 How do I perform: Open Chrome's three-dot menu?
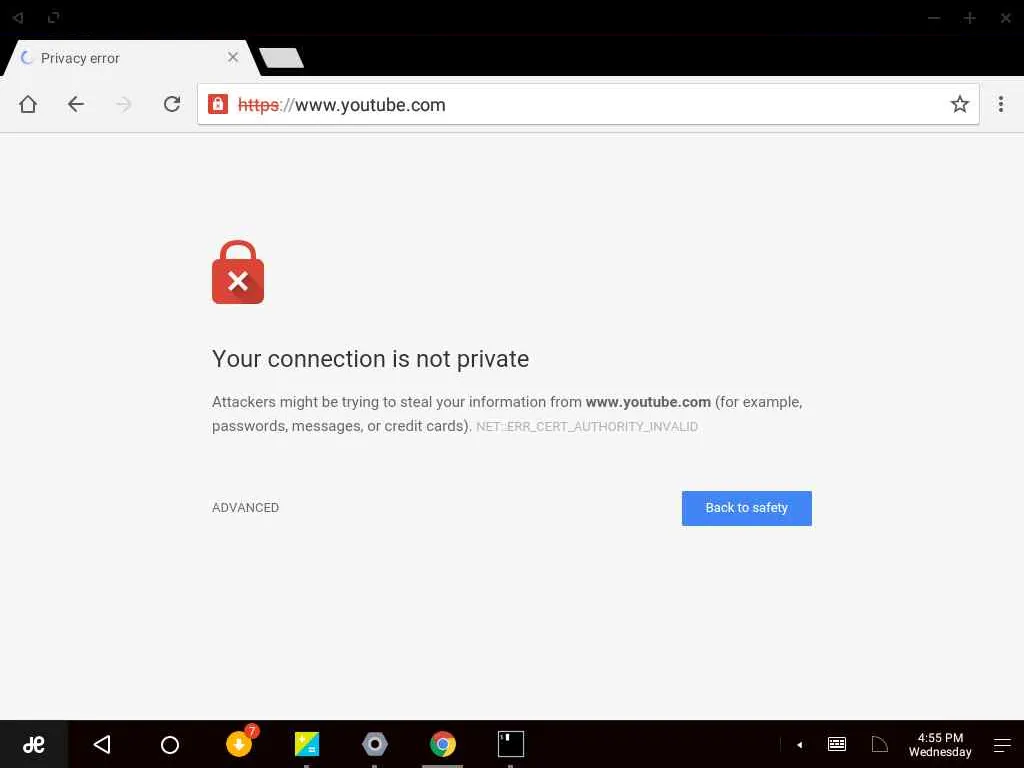[1001, 104]
